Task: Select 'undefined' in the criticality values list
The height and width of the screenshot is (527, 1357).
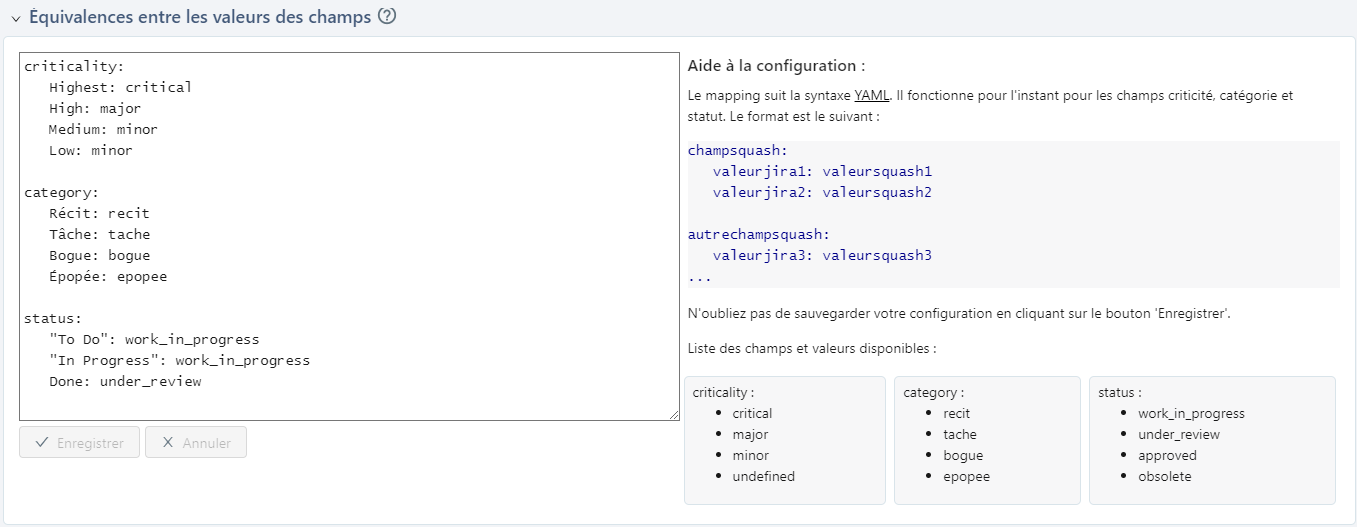Action: (763, 476)
